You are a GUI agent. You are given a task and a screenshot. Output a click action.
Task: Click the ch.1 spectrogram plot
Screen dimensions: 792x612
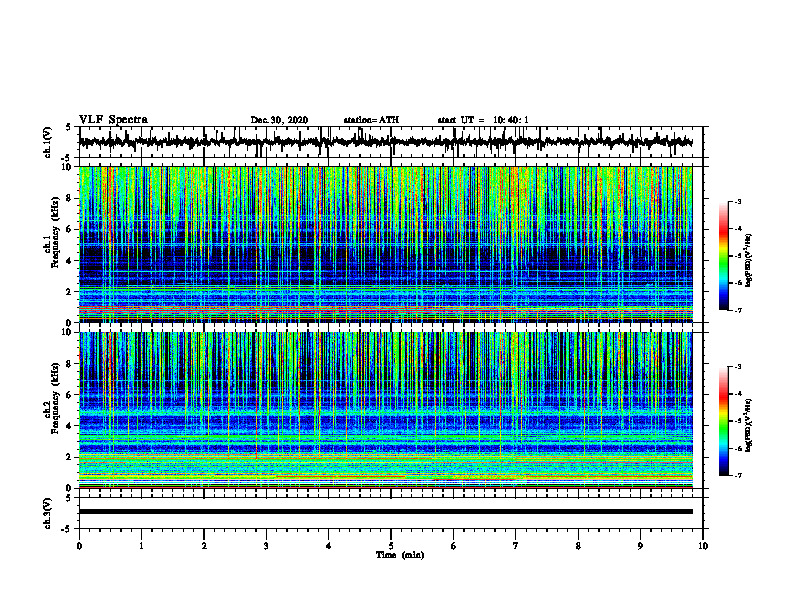point(385,244)
